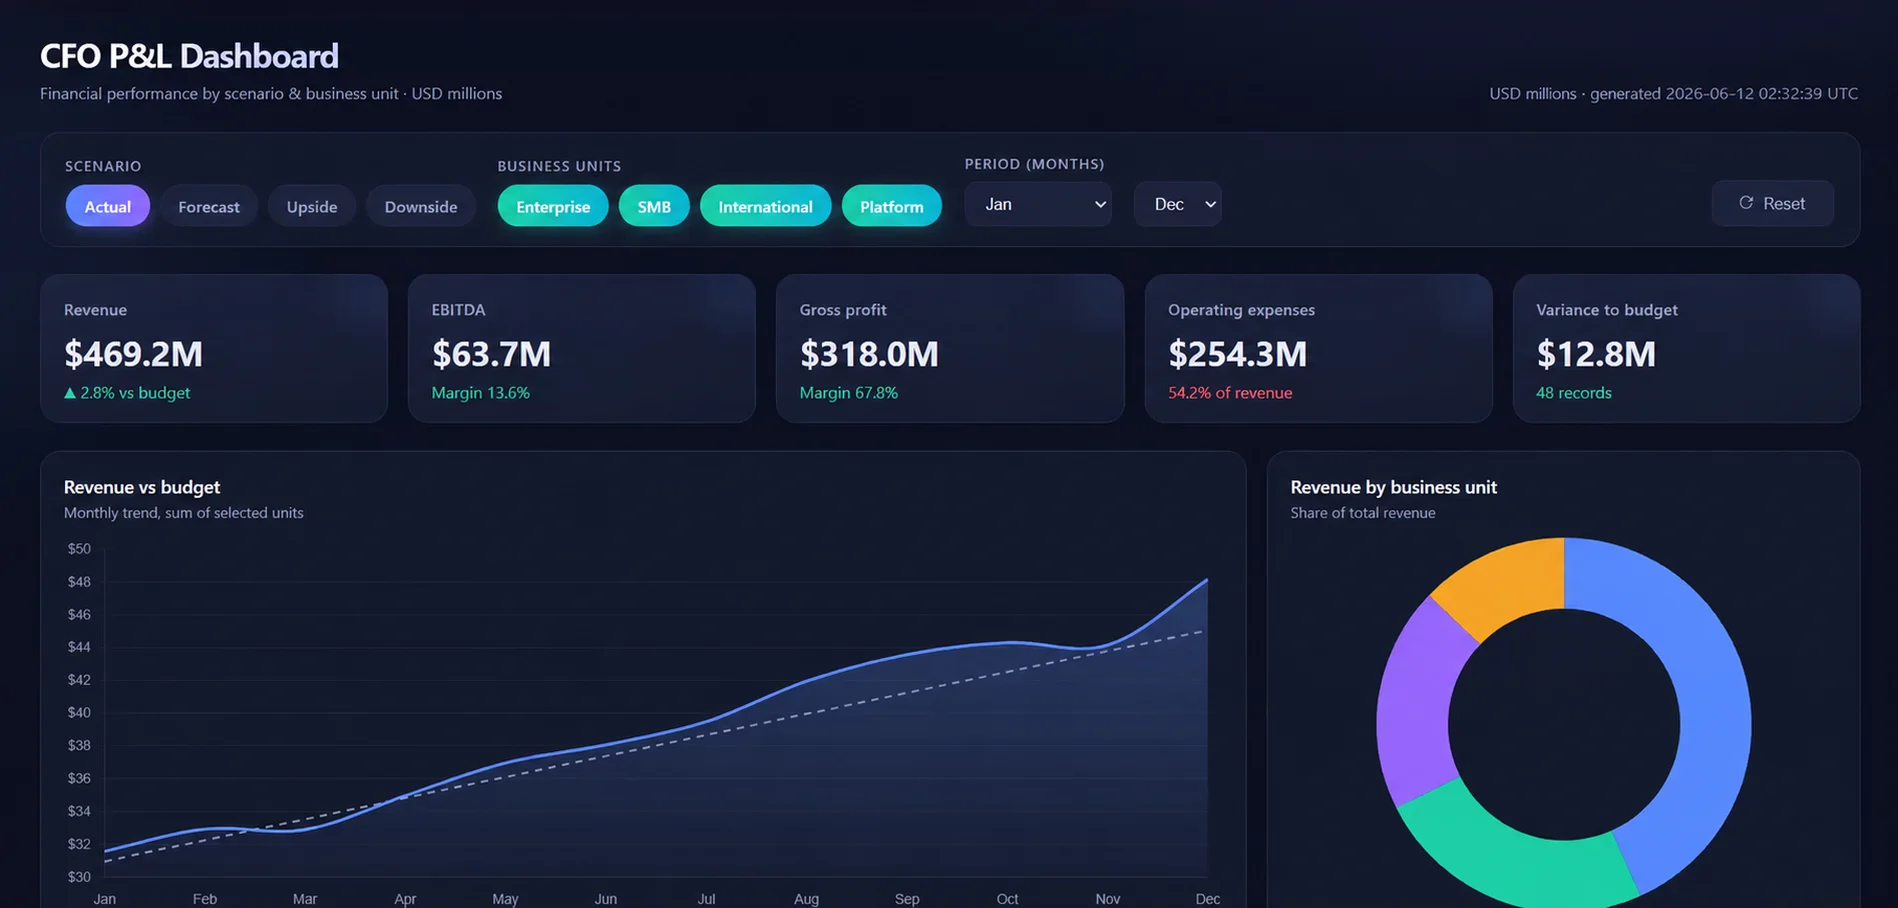This screenshot has height=908, width=1898.
Task: Click the EBITDA $63.7M value
Action: click(x=491, y=354)
